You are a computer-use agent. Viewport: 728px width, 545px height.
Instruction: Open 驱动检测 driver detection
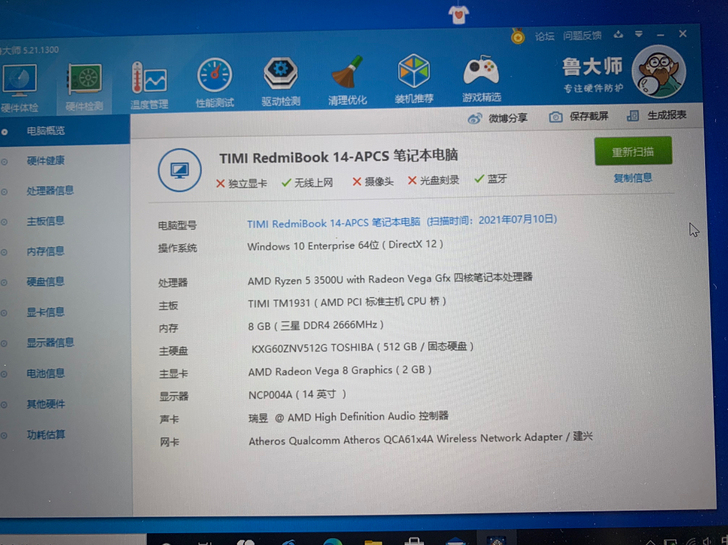pyautogui.click(x=280, y=82)
